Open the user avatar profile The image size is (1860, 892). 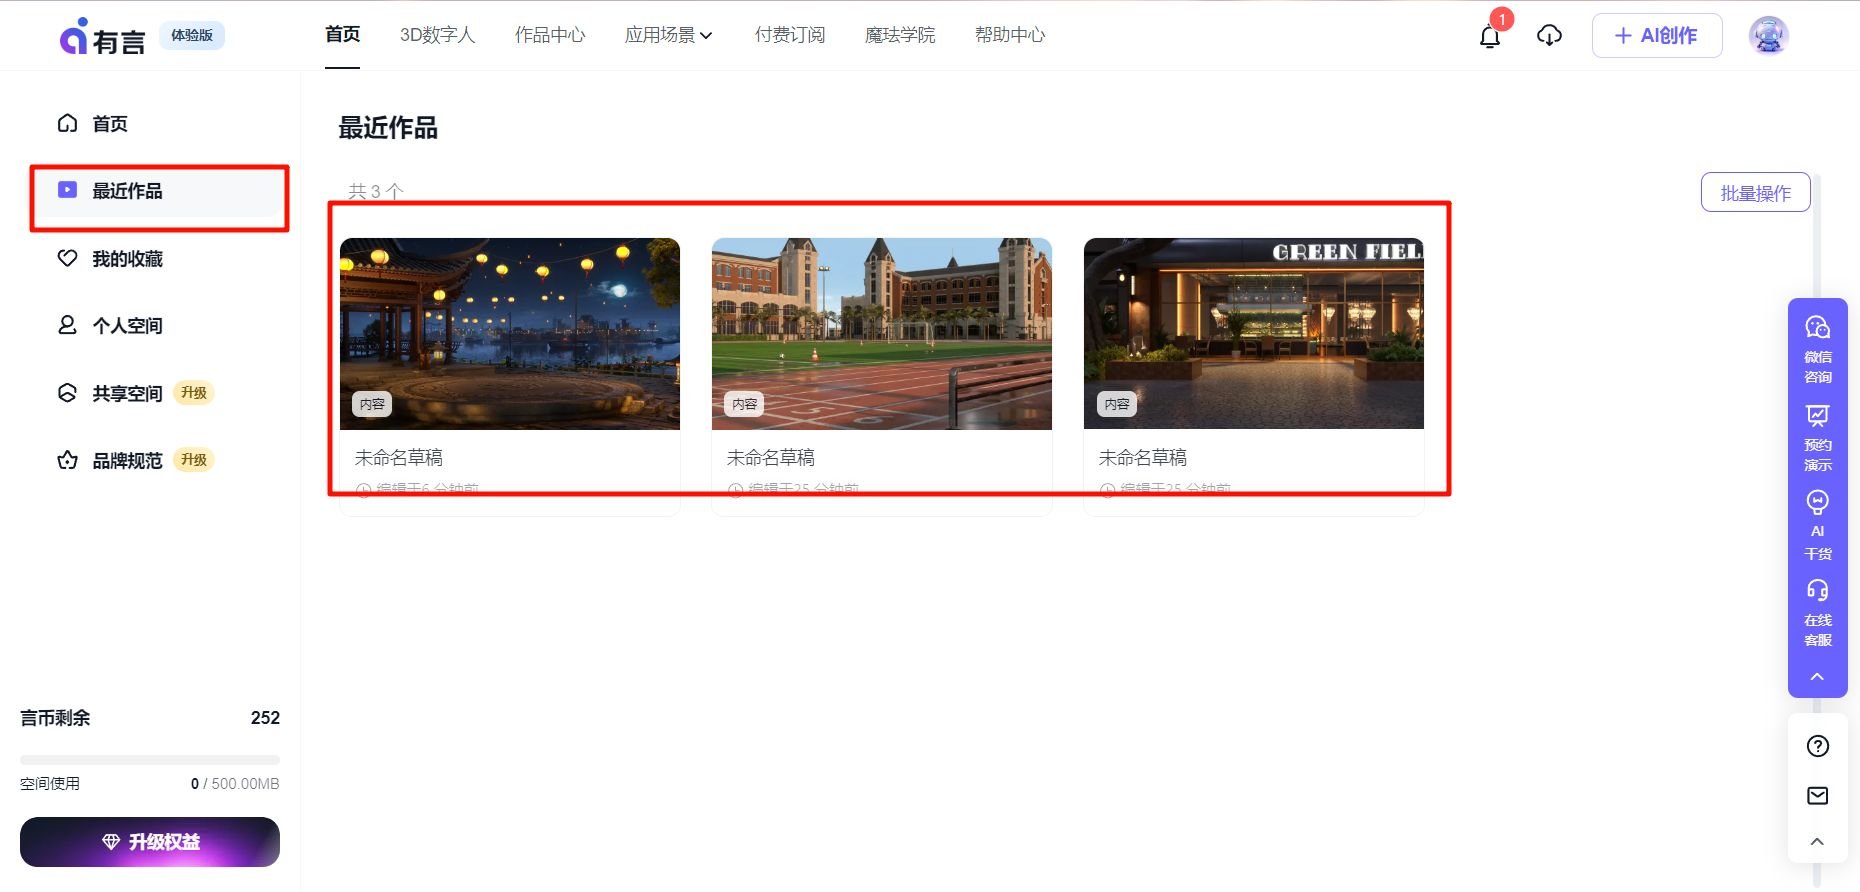click(x=1768, y=36)
